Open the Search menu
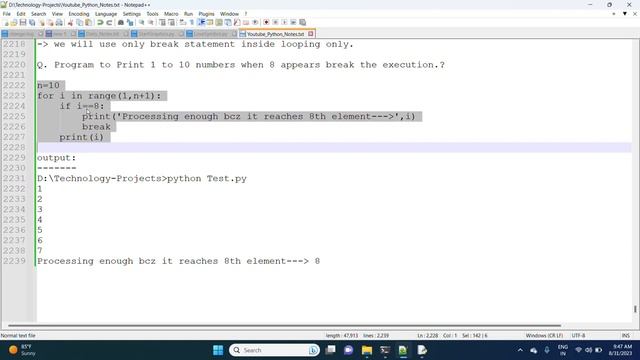This screenshot has height=360, width=640. [x=38, y=14]
